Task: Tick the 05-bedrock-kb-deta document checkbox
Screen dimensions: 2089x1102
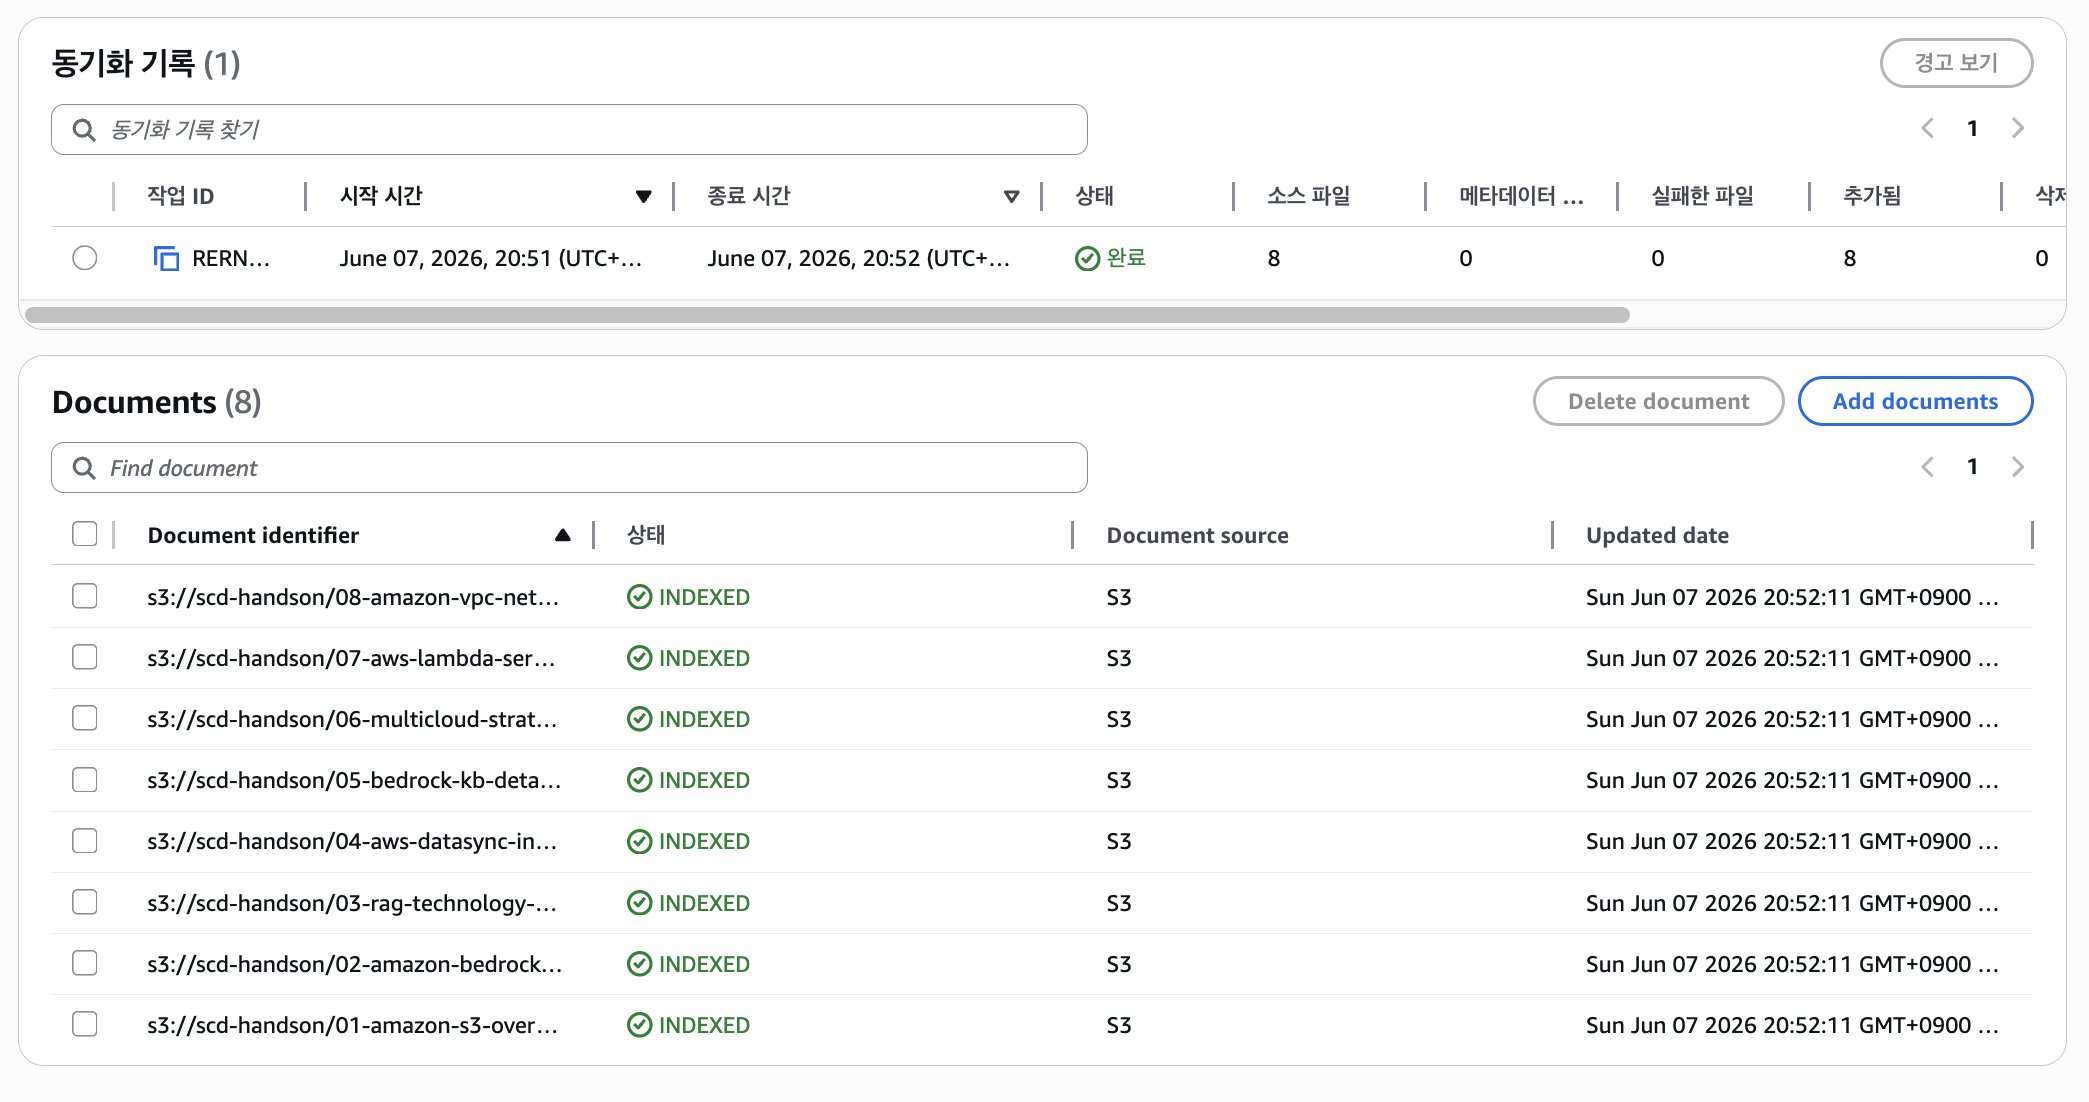Action: [x=85, y=779]
